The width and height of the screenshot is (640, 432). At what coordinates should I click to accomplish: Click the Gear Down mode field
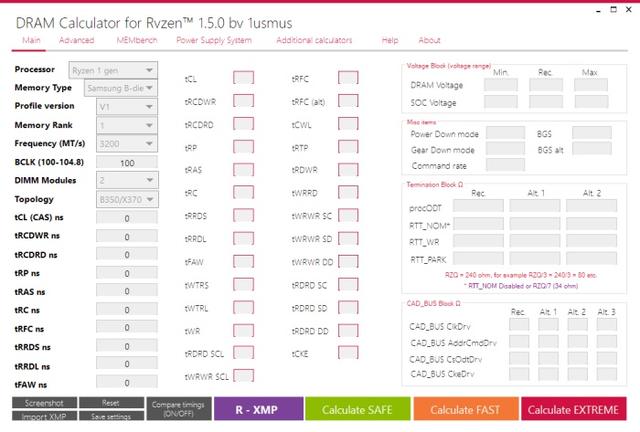(x=505, y=149)
